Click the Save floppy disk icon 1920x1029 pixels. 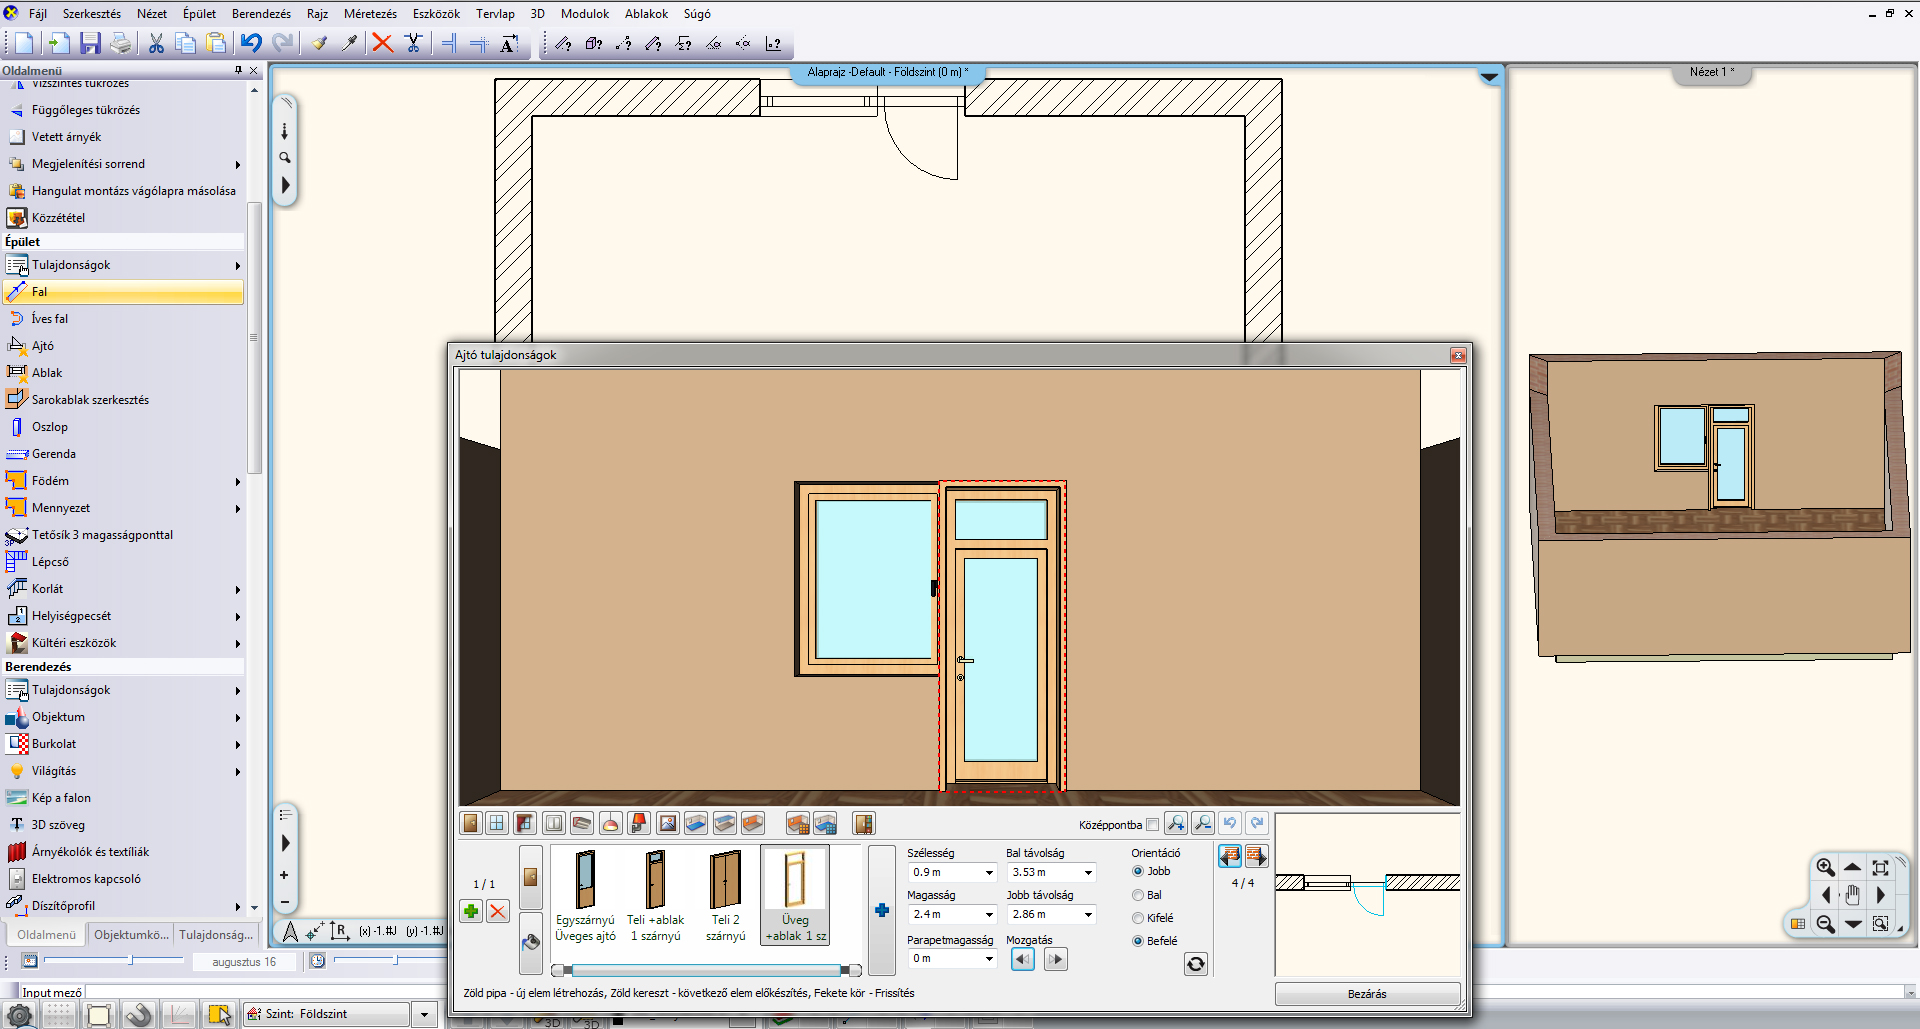pos(90,43)
